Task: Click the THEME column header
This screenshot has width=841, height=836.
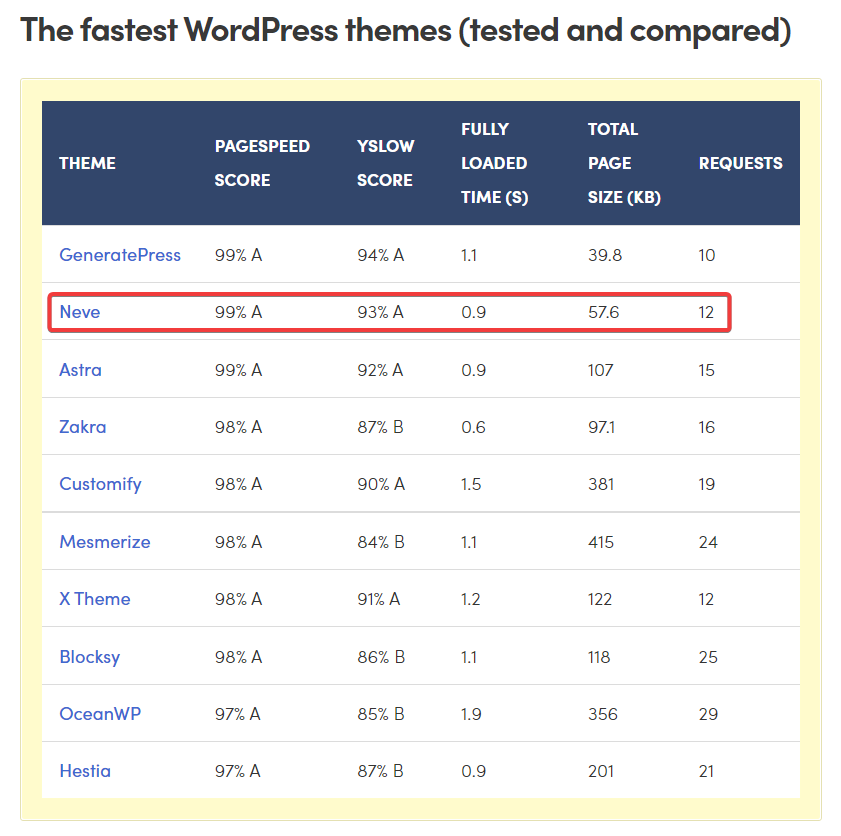Action: tap(87, 163)
